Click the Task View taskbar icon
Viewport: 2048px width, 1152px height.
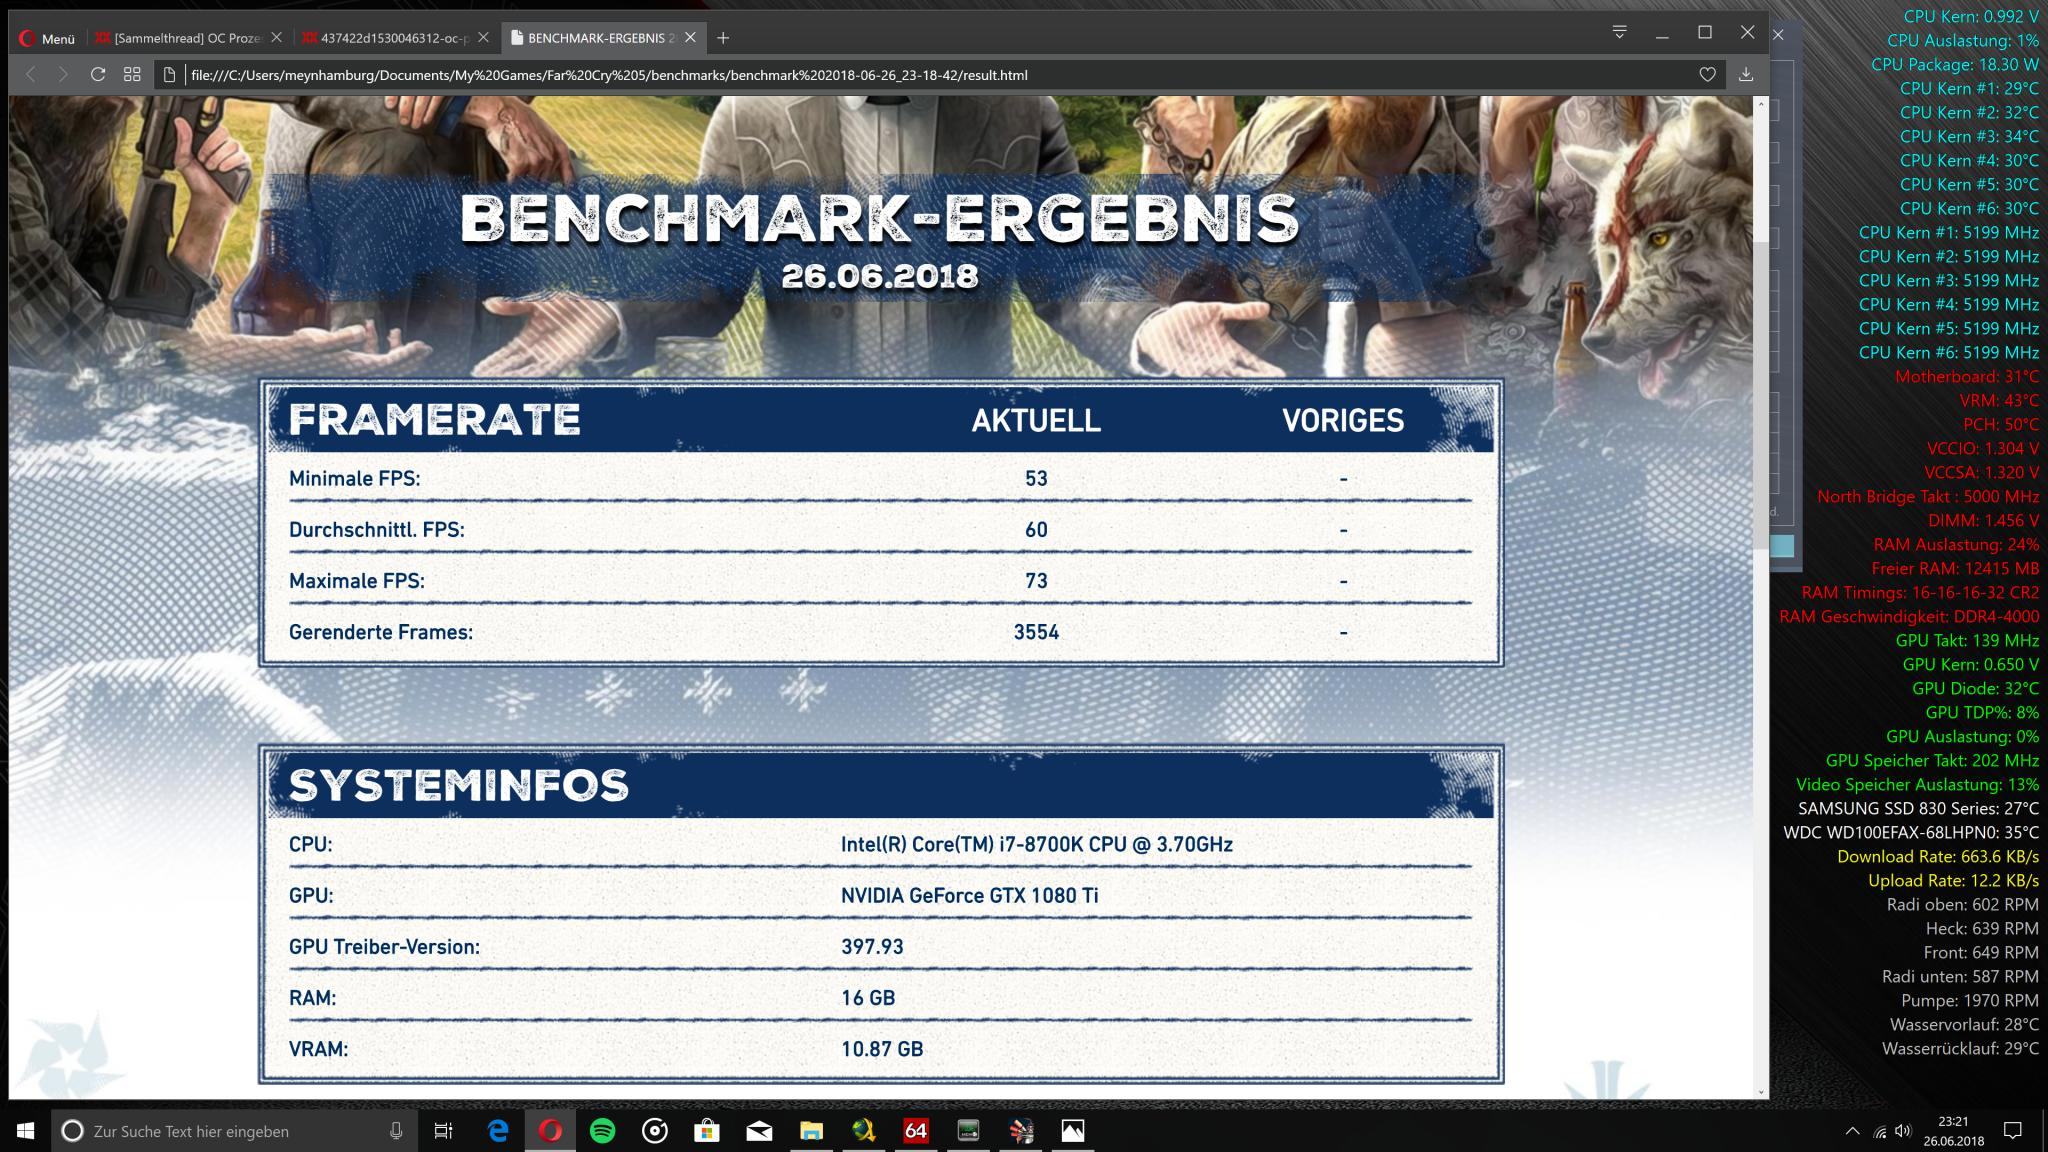(x=443, y=1131)
